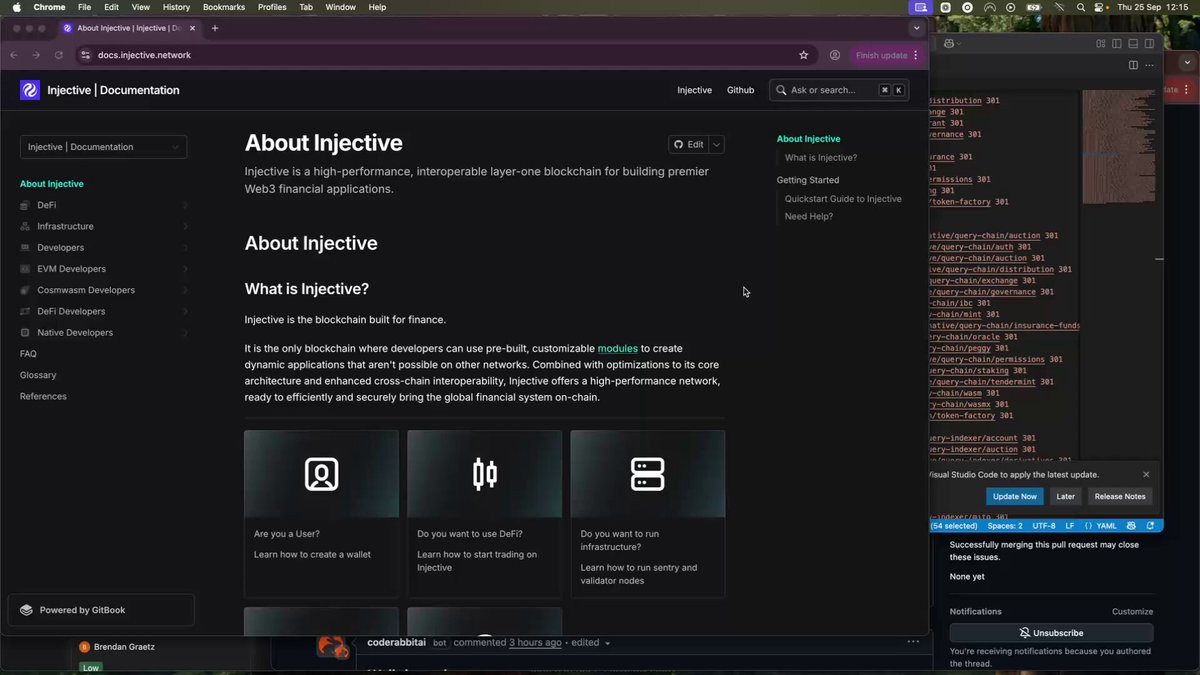The height and width of the screenshot is (675, 1200).
Task: Click the Developers sidebar icon
Action: coord(26,247)
